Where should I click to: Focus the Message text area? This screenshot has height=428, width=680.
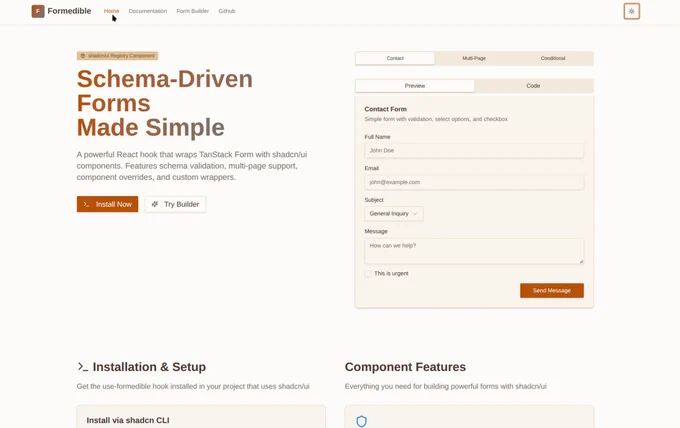(474, 251)
